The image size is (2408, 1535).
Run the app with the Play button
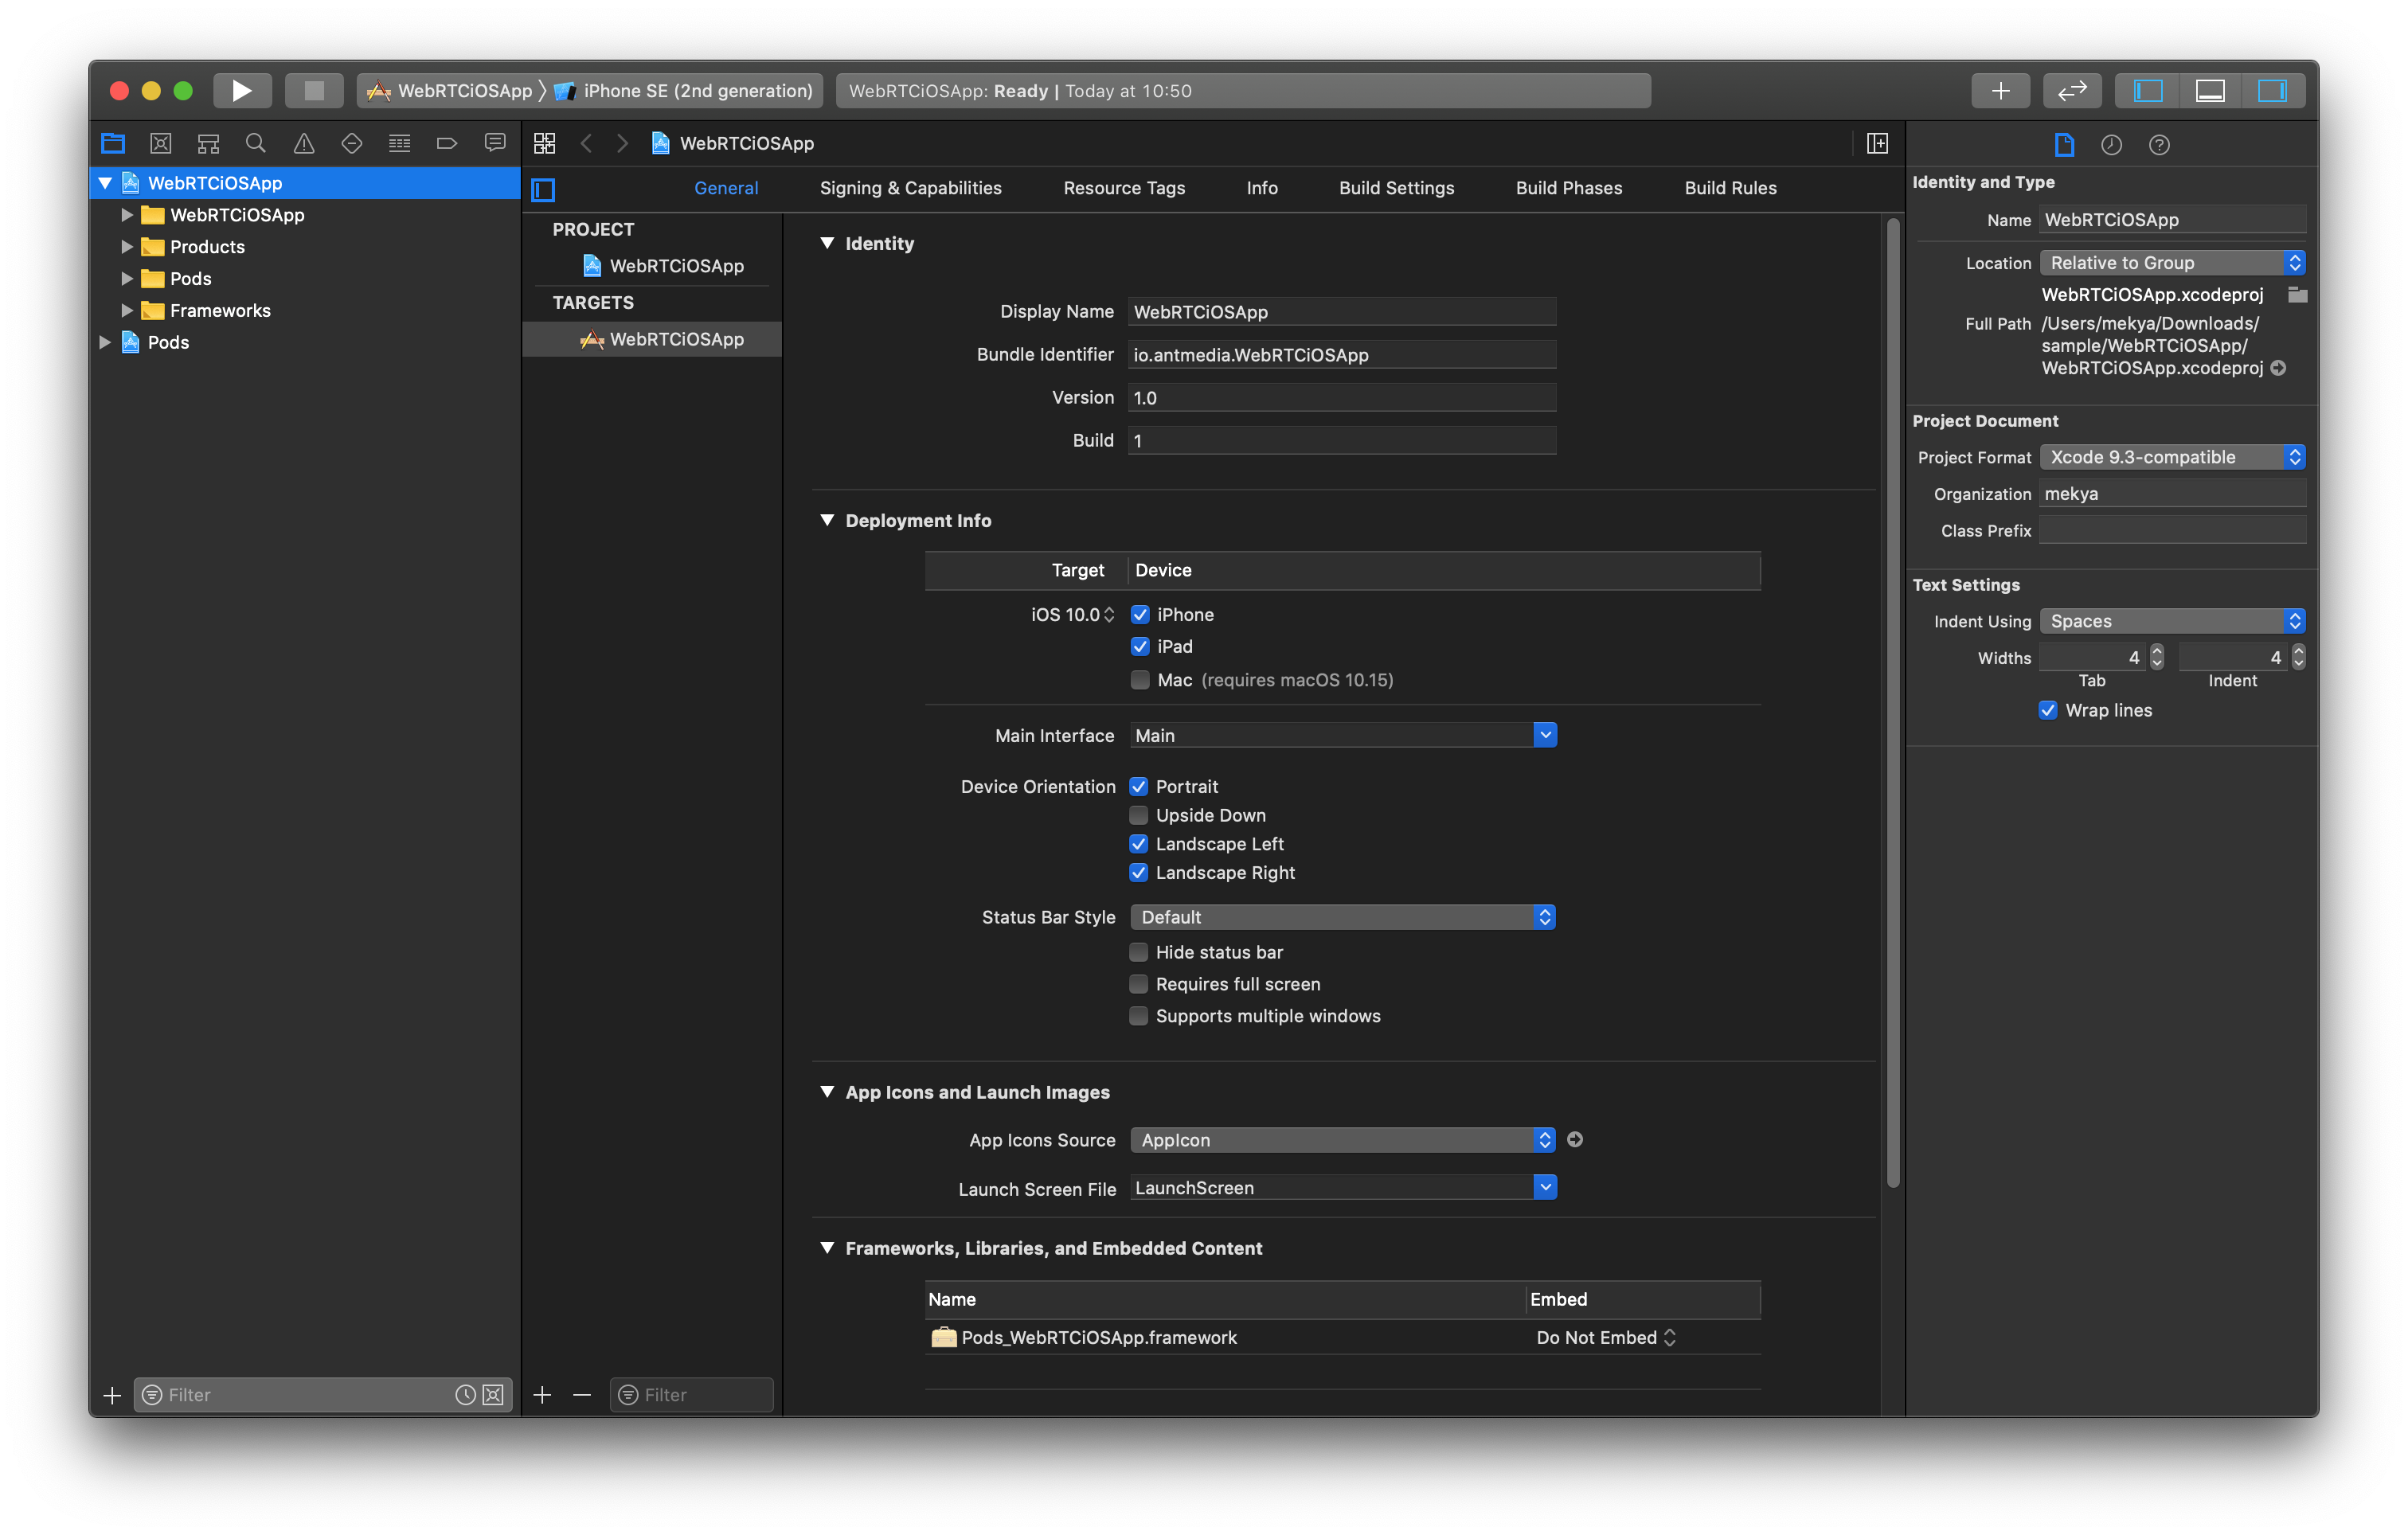point(242,91)
